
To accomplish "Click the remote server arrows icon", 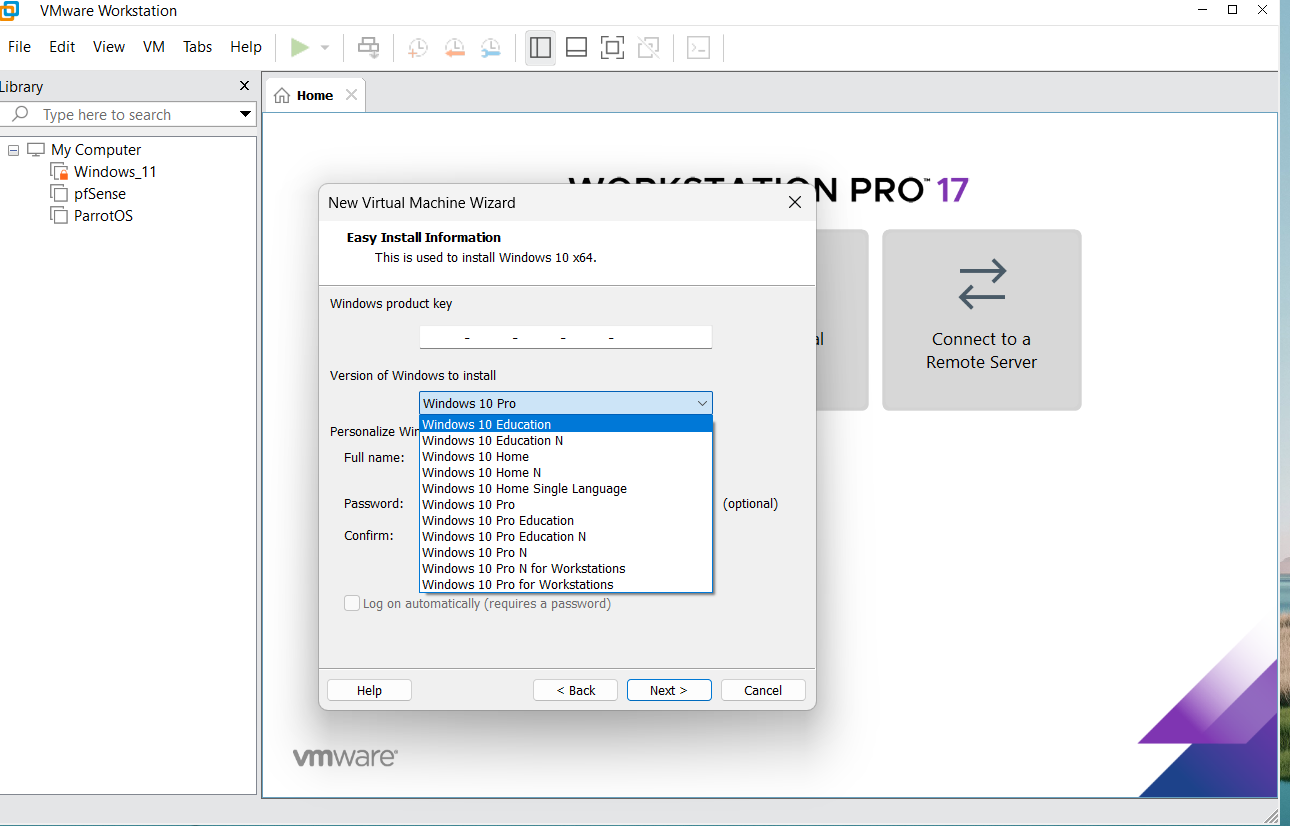I will click(982, 284).
